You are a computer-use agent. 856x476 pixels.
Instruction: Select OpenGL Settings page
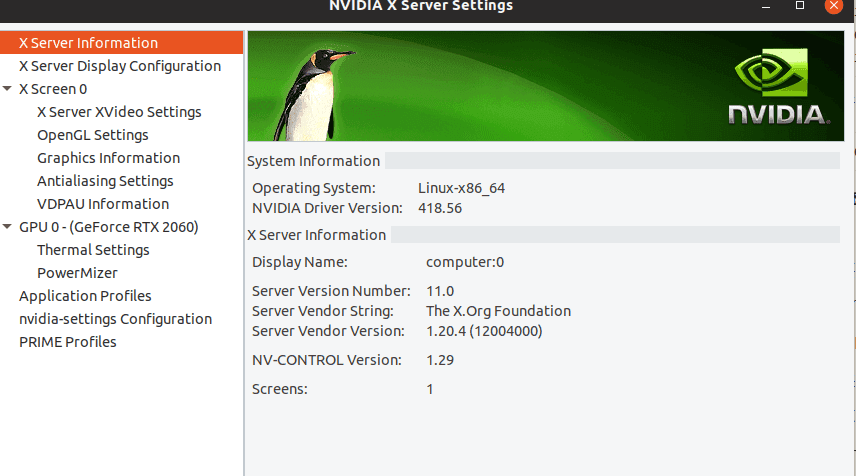point(92,135)
